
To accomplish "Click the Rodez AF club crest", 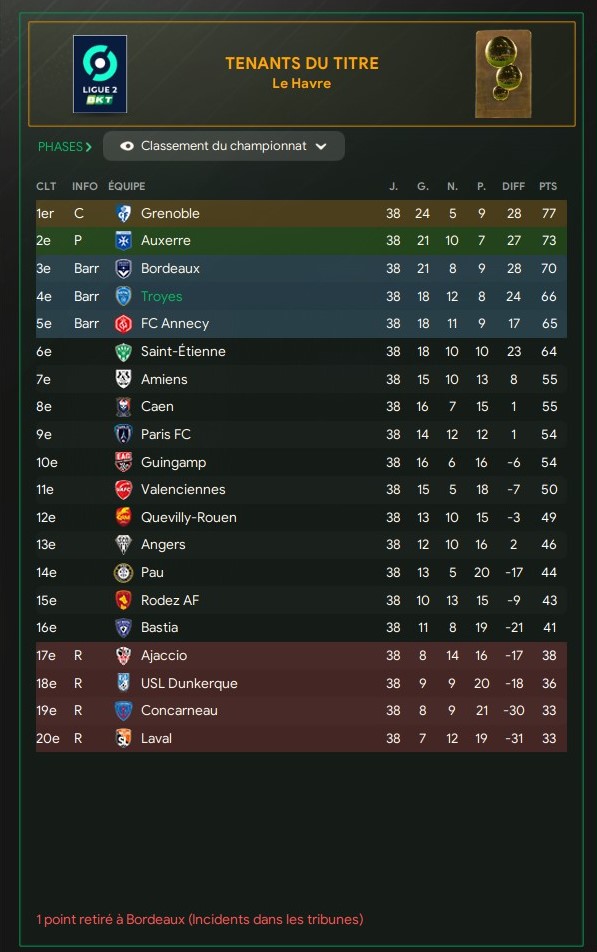I will point(123,600).
